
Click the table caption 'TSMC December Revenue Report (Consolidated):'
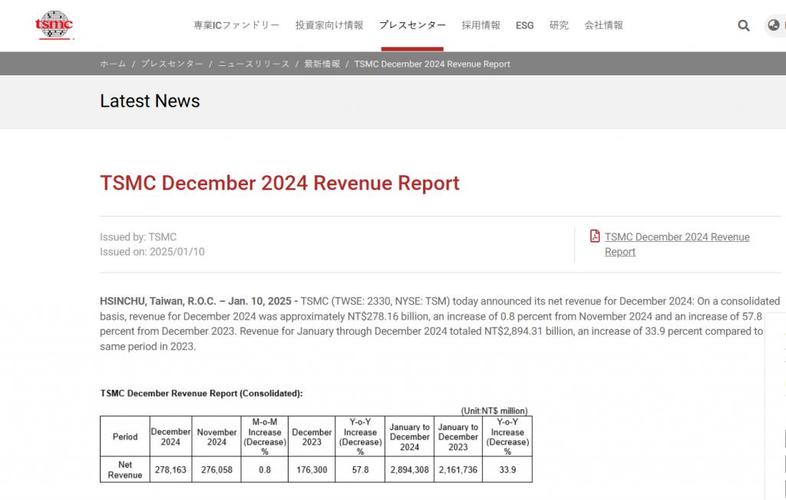pyautogui.click(x=201, y=393)
